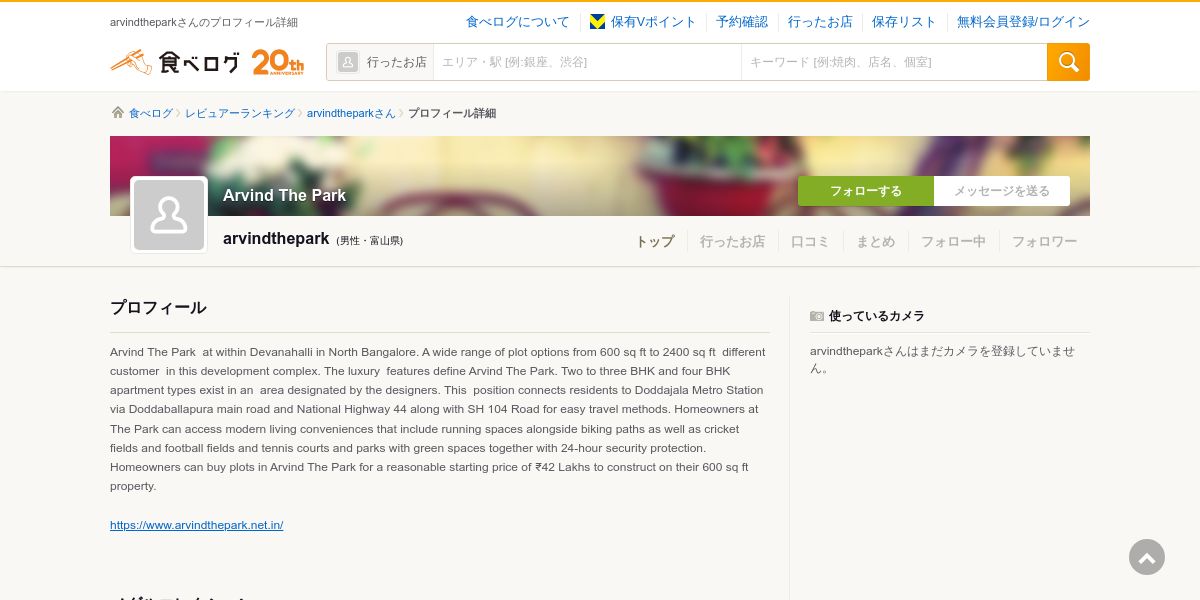The image size is (1200, 600).
Task: Click the home icon in breadcrumb
Action: click(x=118, y=113)
